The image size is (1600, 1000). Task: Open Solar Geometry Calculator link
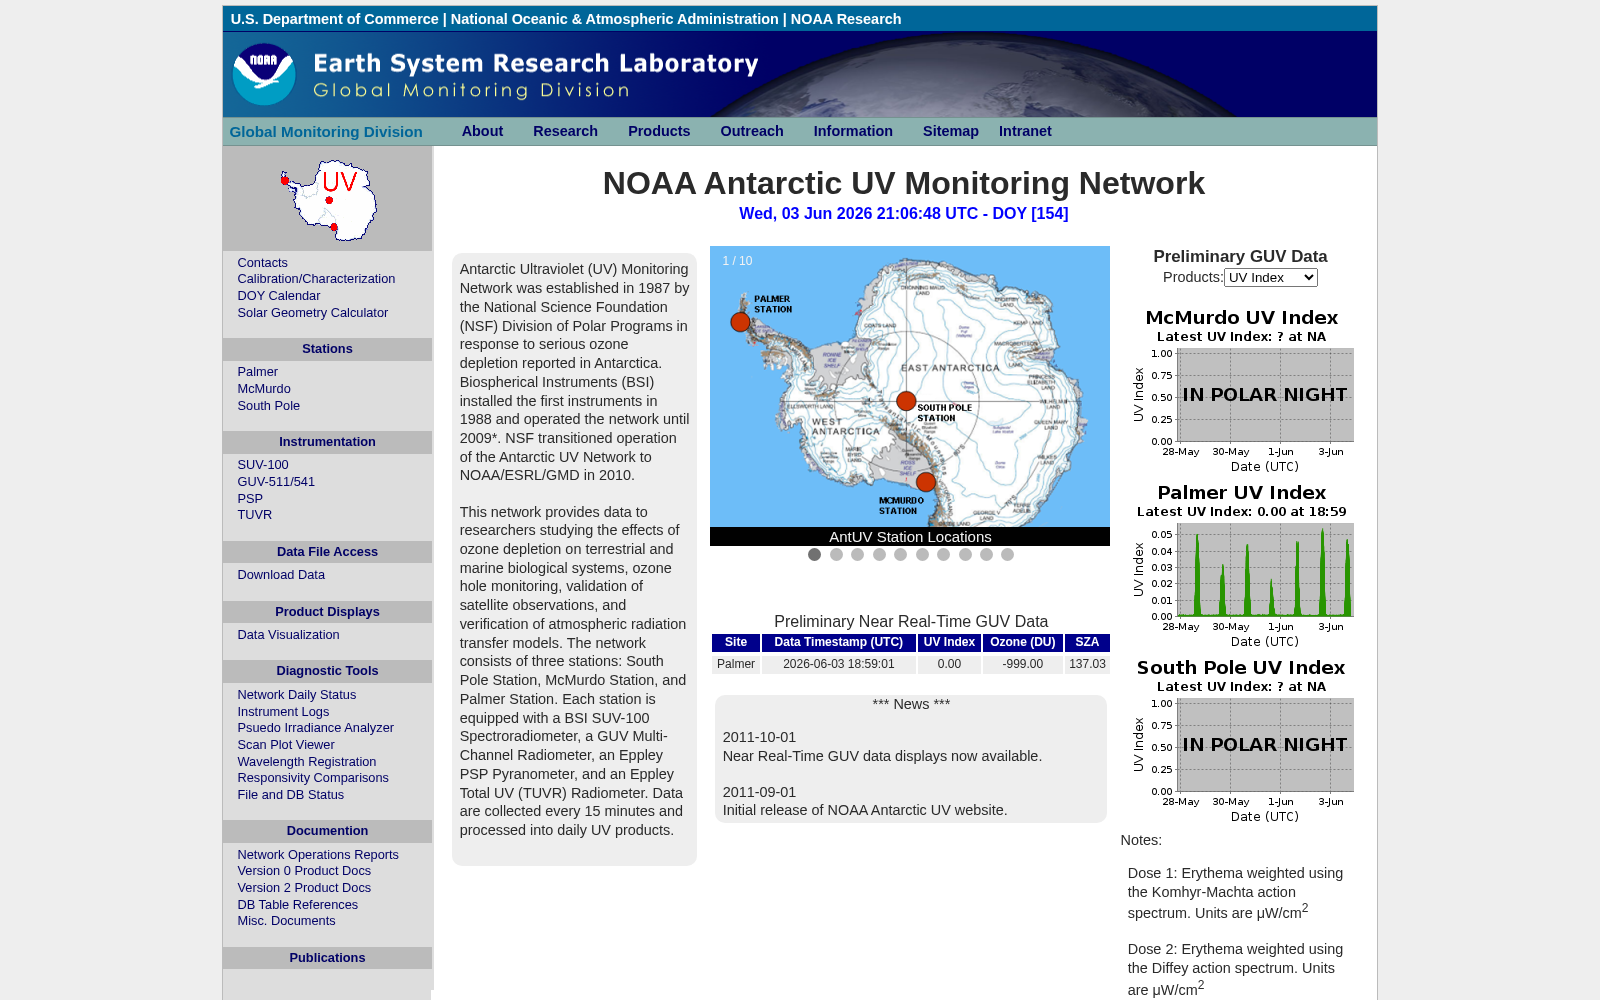[x=313, y=313]
